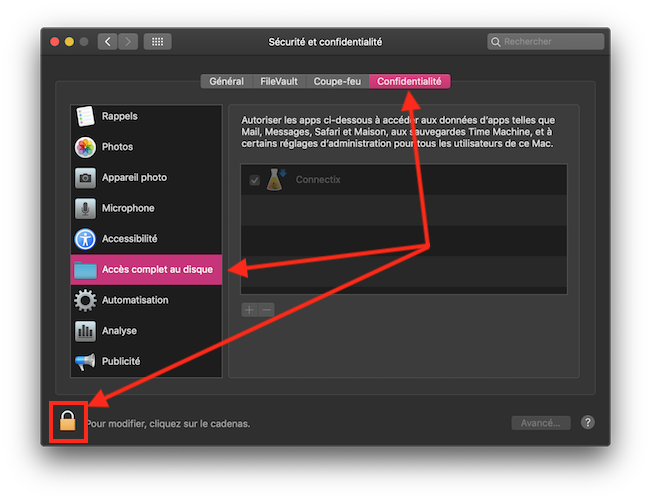651x500 pixels.
Task: Switch to the Coupe-feu tab
Action: pyautogui.click(x=338, y=81)
